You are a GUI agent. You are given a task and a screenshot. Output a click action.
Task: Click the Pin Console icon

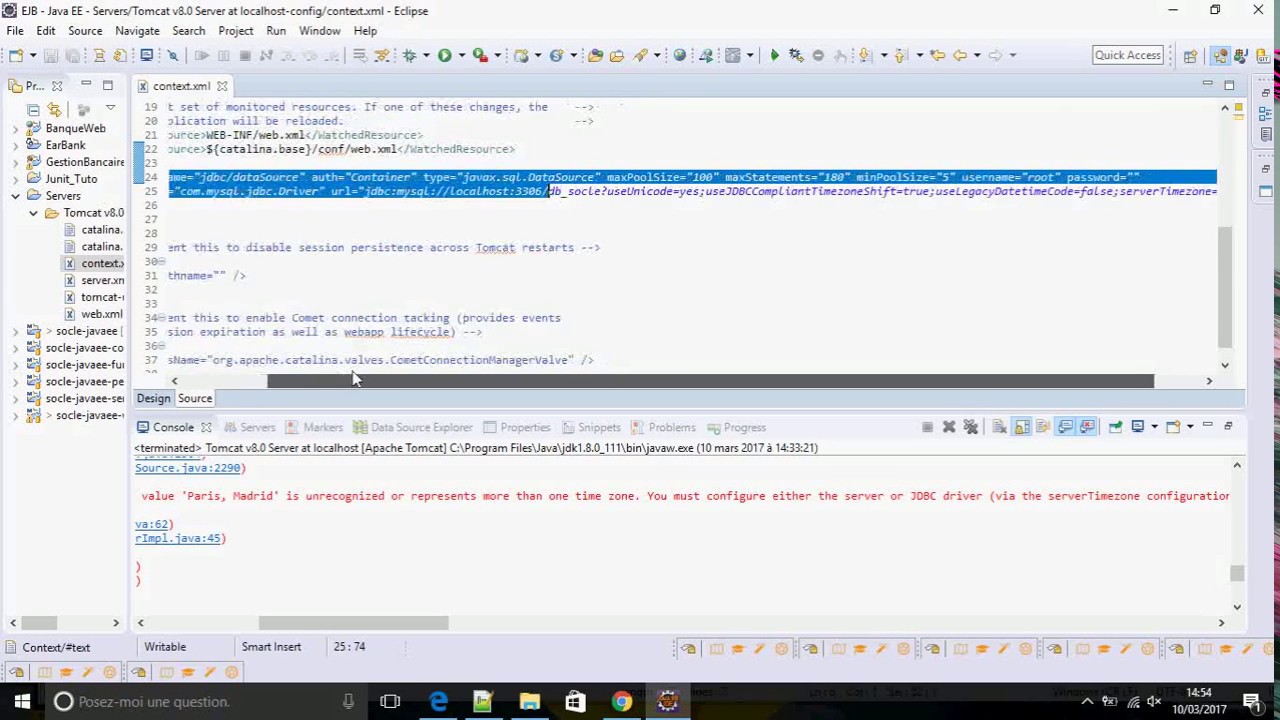point(1115,427)
